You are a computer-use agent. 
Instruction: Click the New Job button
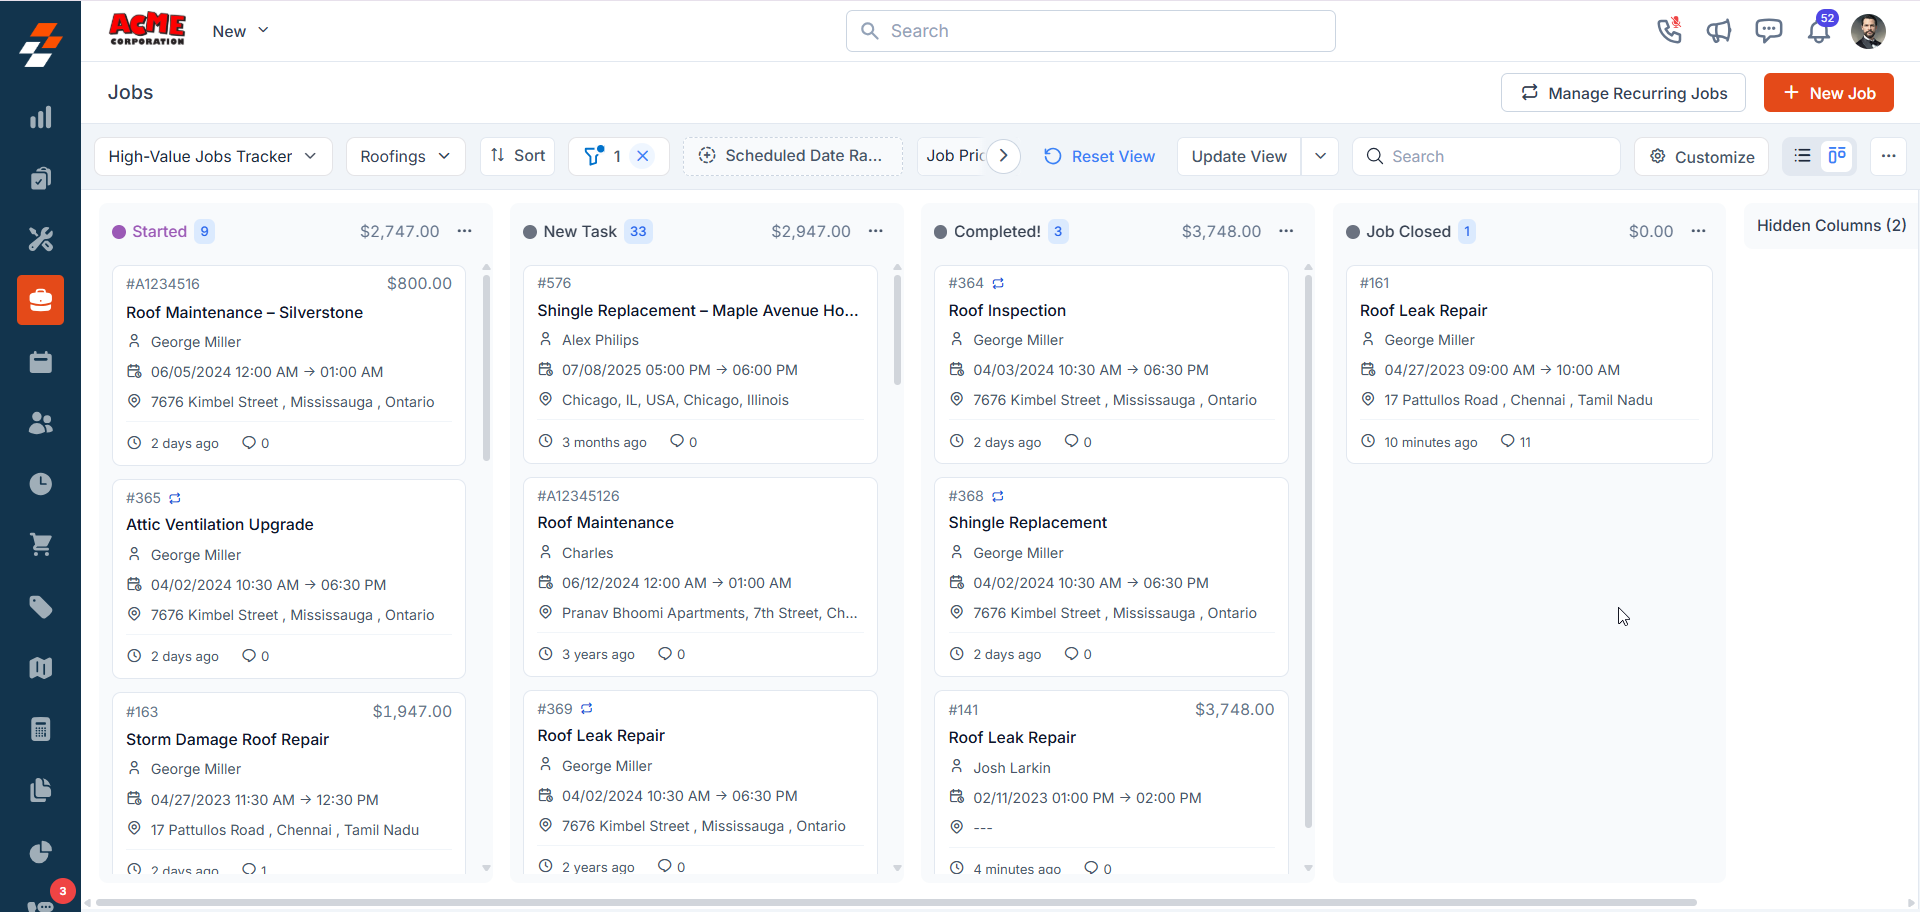coord(1828,92)
